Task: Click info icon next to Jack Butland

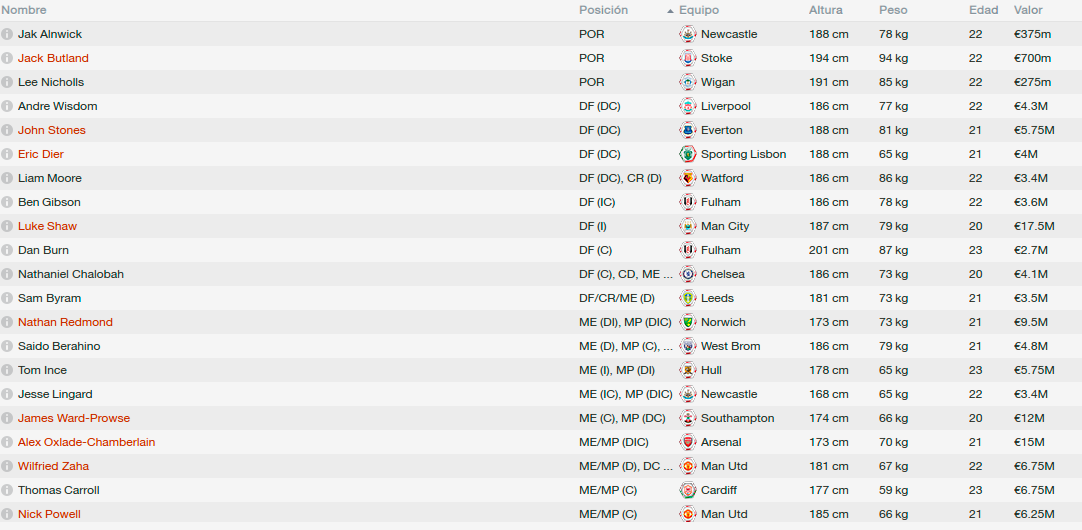Action: point(7,58)
